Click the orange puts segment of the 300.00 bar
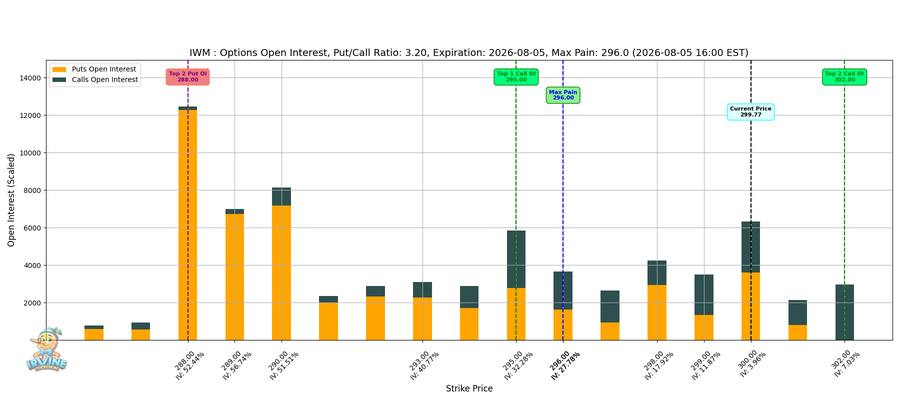The image size is (900, 400). pyautogui.click(x=751, y=306)
